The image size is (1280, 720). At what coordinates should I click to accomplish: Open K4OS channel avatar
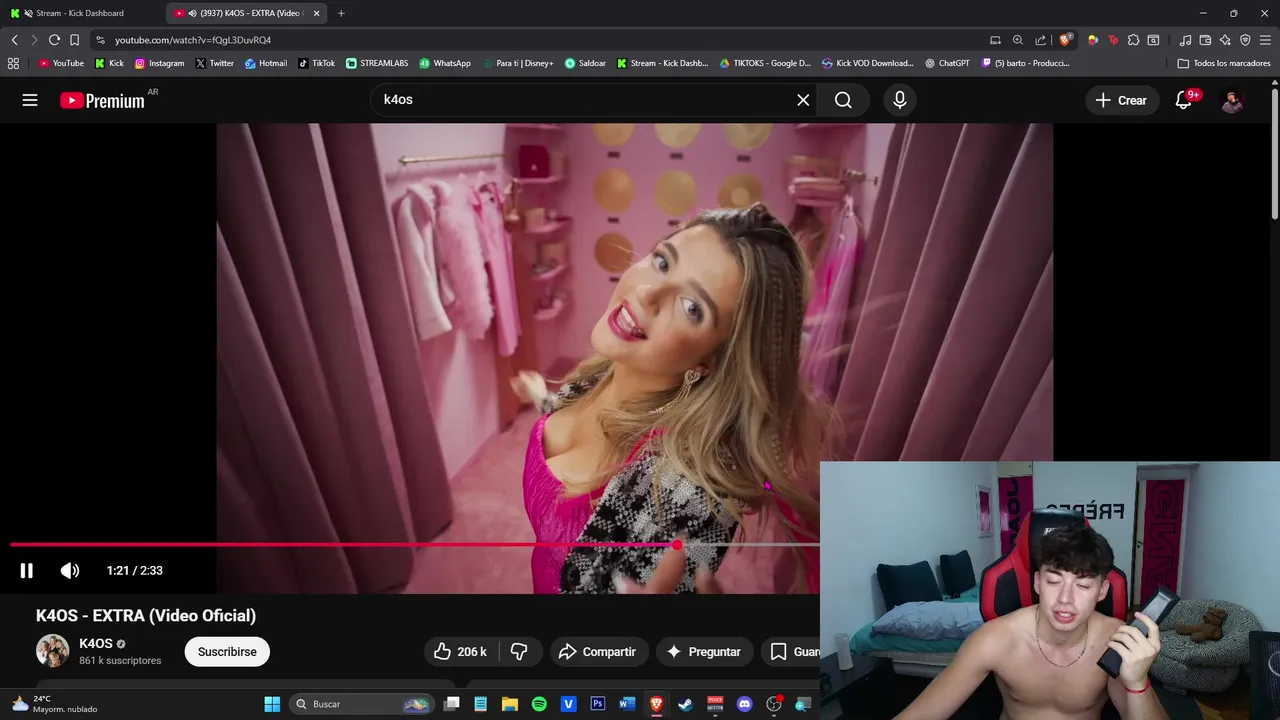[52, 651]
